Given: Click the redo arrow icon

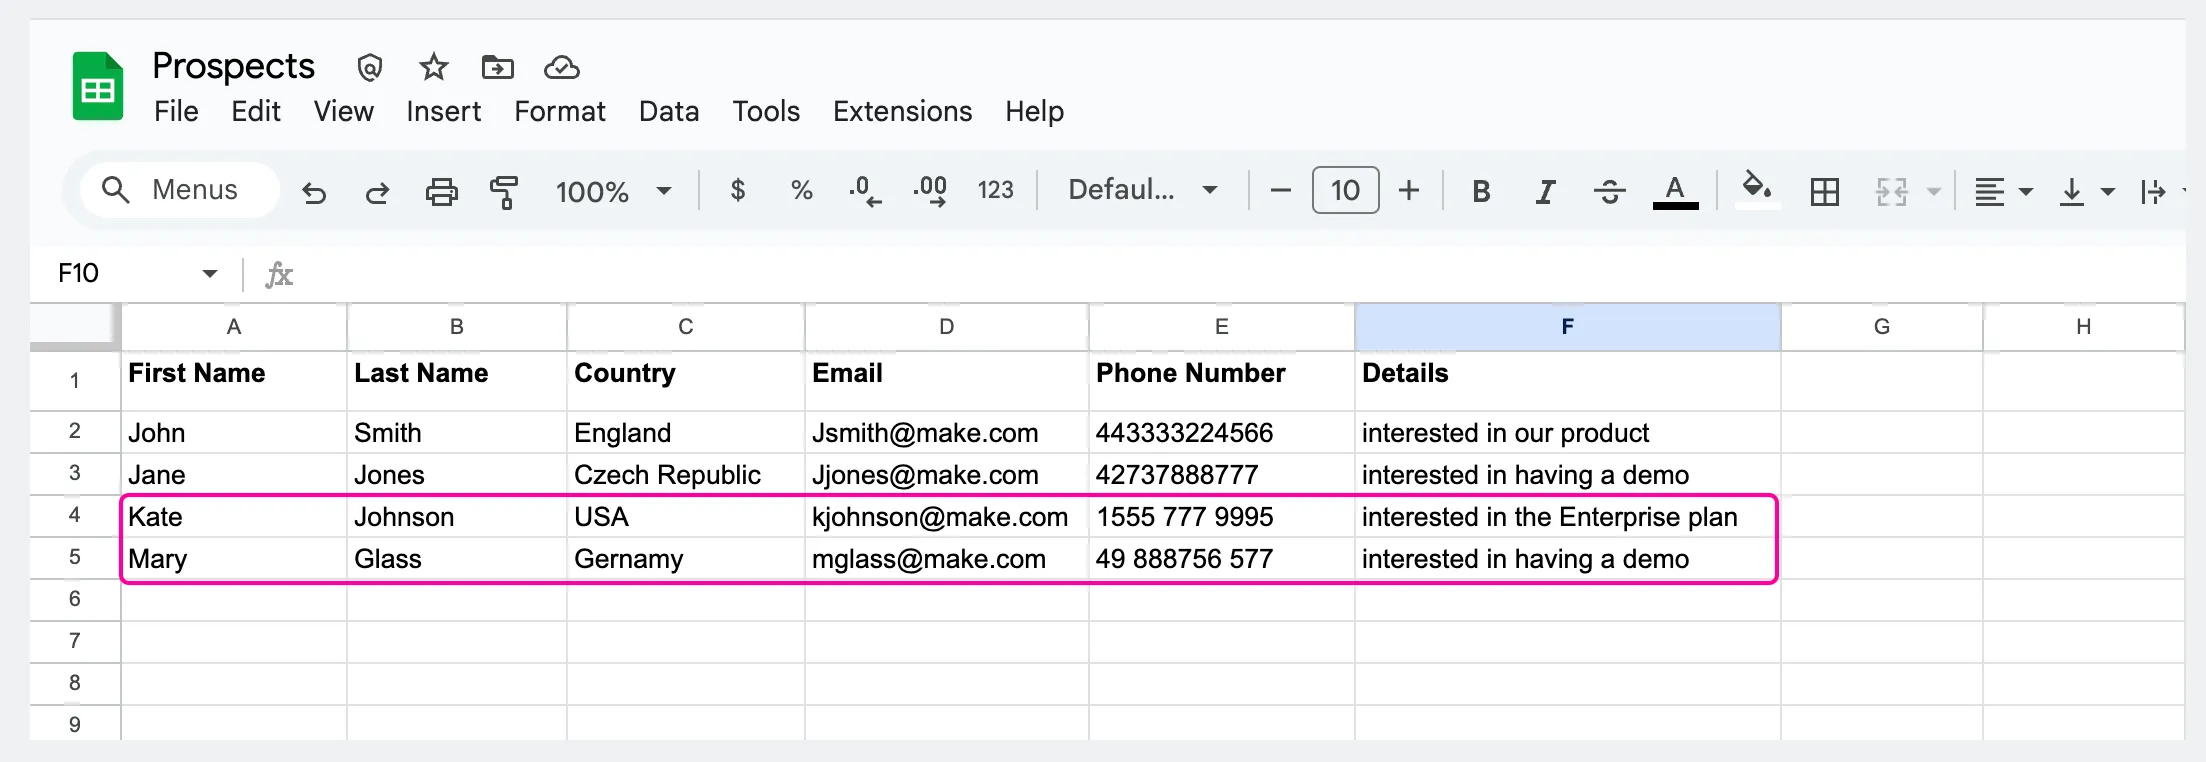Looking at the screenshot, I should 377,191.
